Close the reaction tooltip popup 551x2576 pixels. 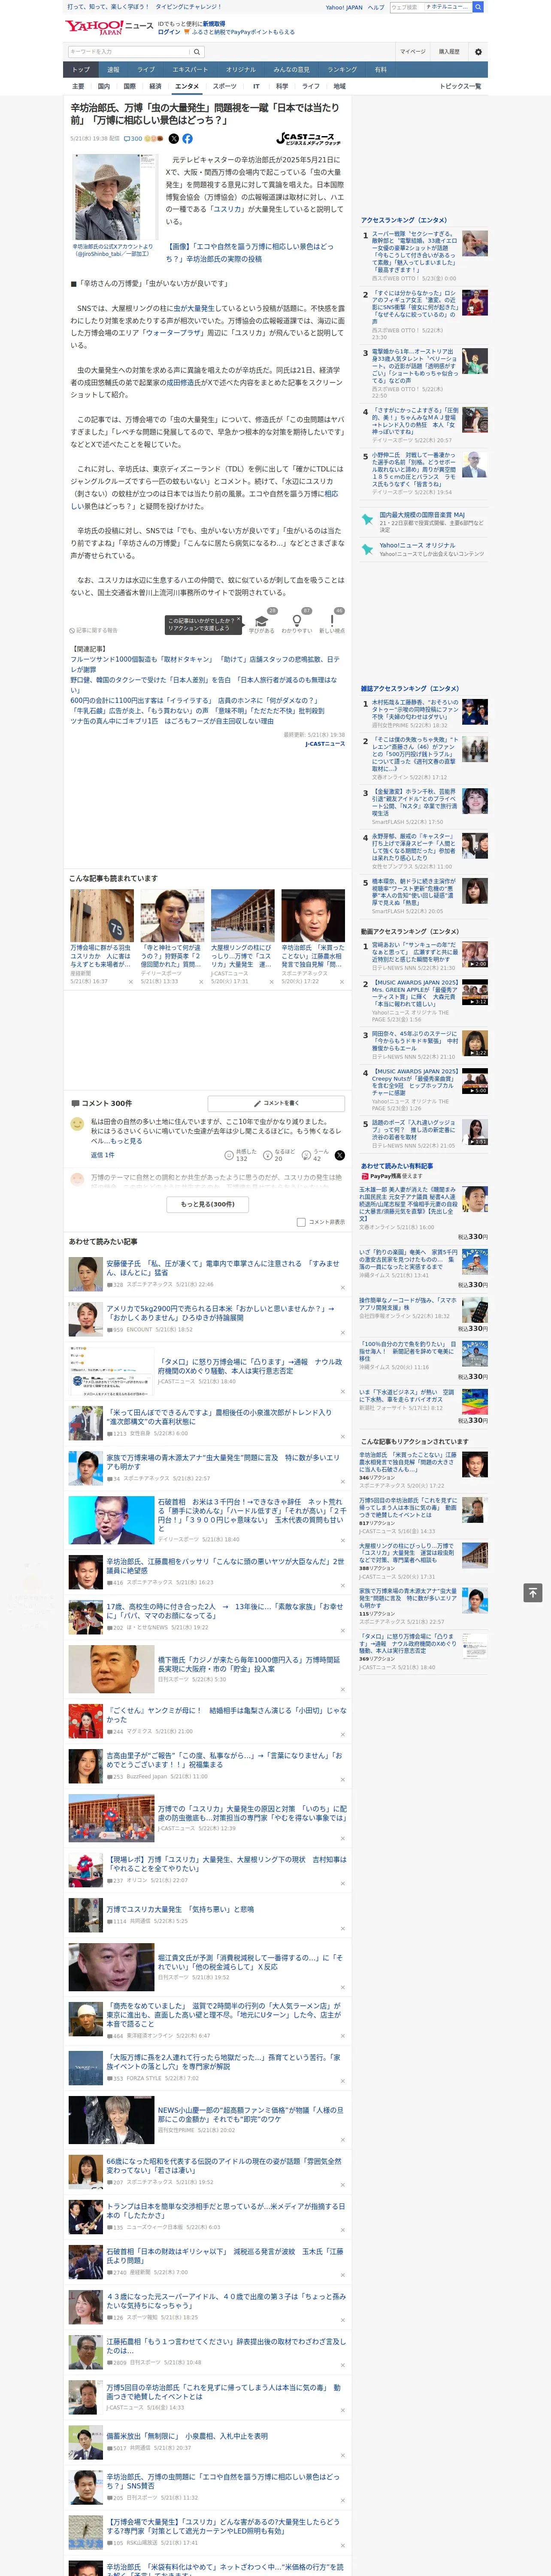(x=239, y=619)
